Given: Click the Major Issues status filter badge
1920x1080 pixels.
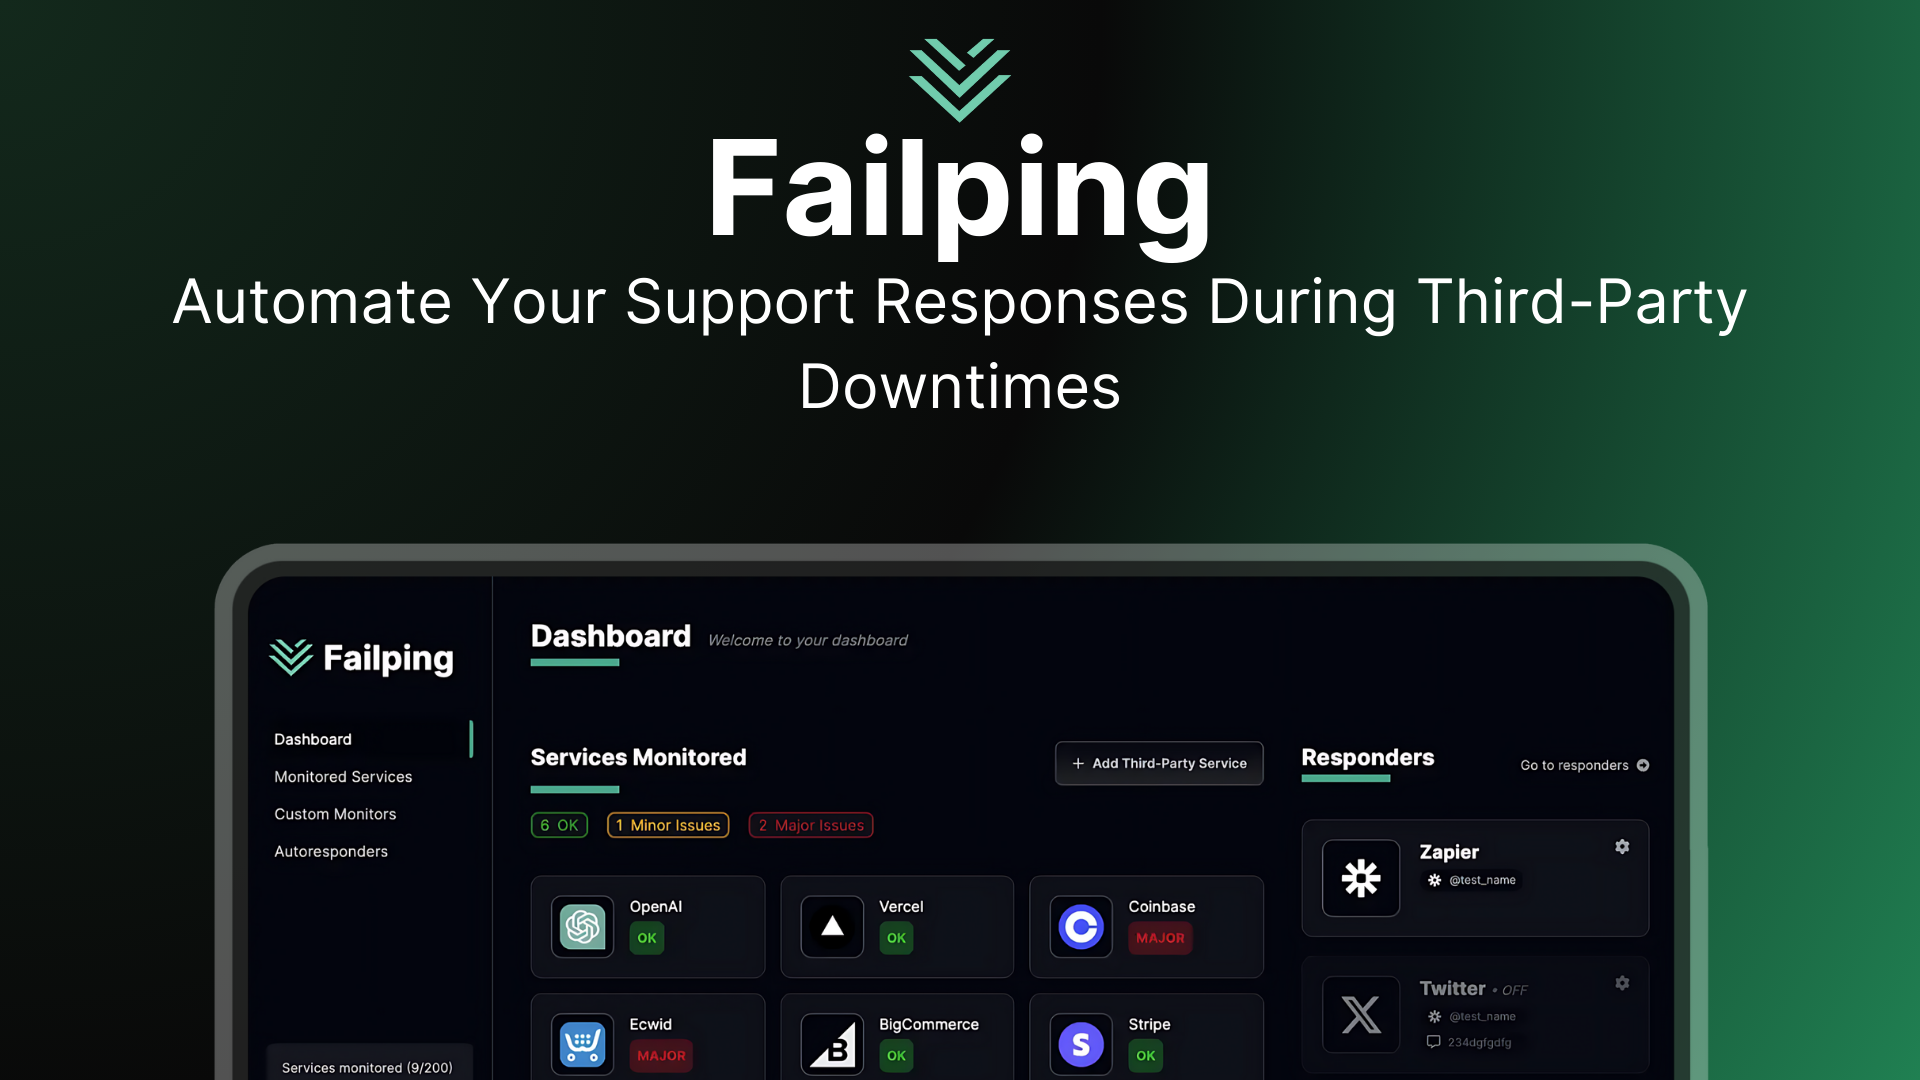Looking at the screenshot, I should (810, 824).
